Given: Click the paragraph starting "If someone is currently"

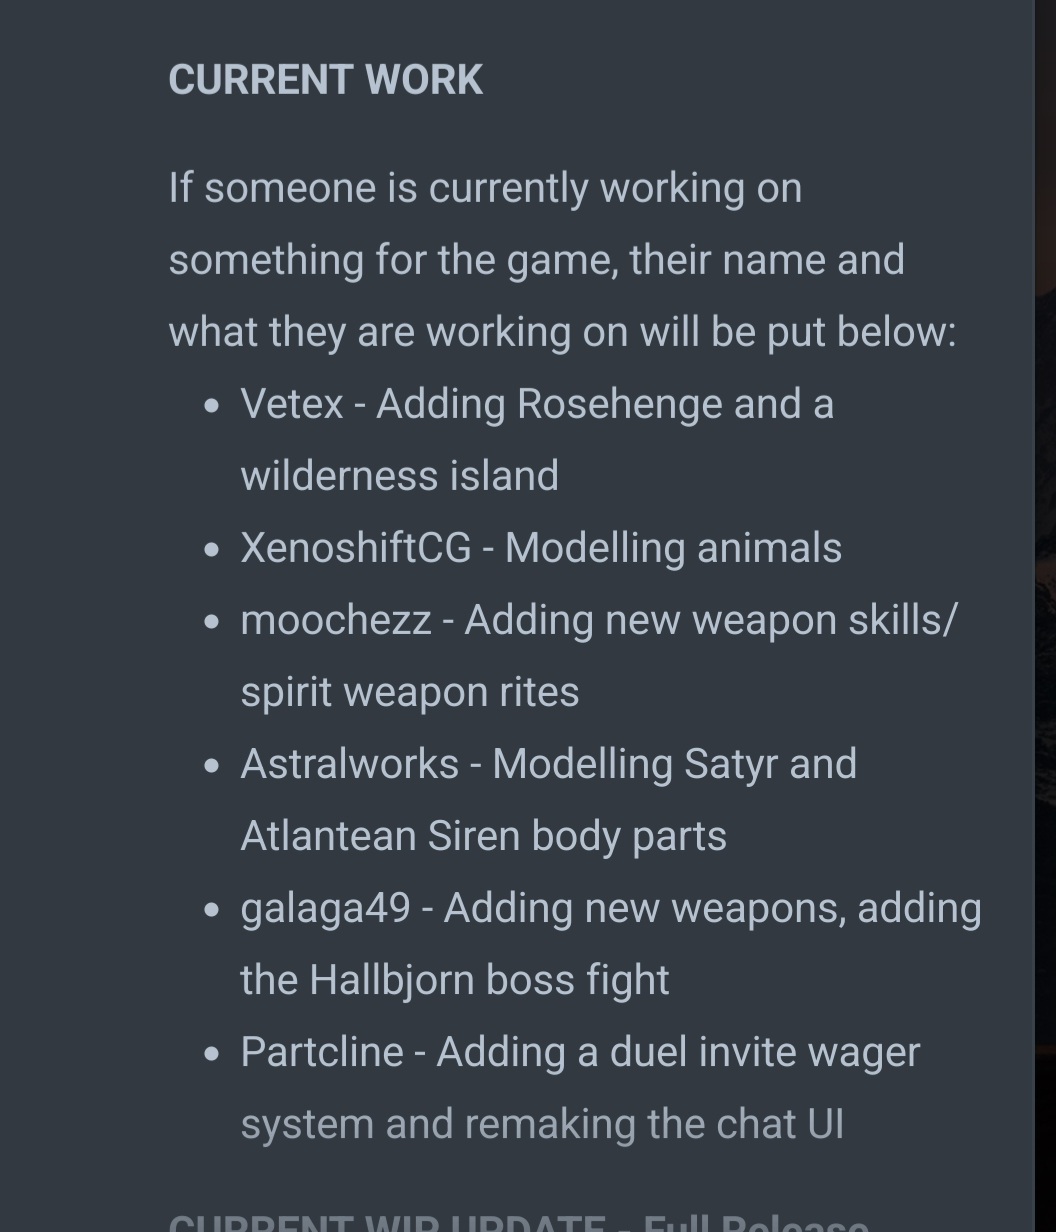Looking at the screenshot, I should (x=562, y=260).
